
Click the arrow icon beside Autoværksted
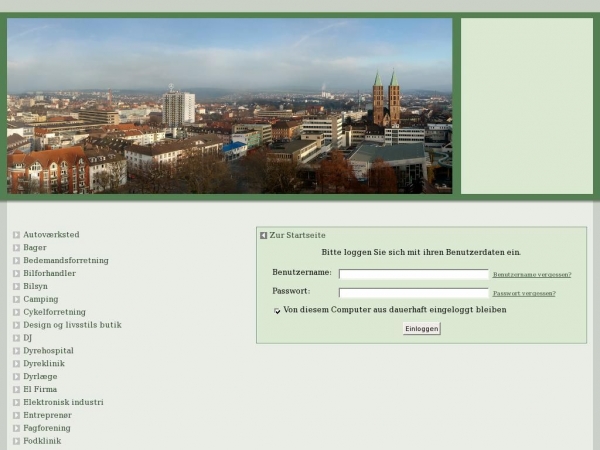pyautogui.click(x=16, y=235)
